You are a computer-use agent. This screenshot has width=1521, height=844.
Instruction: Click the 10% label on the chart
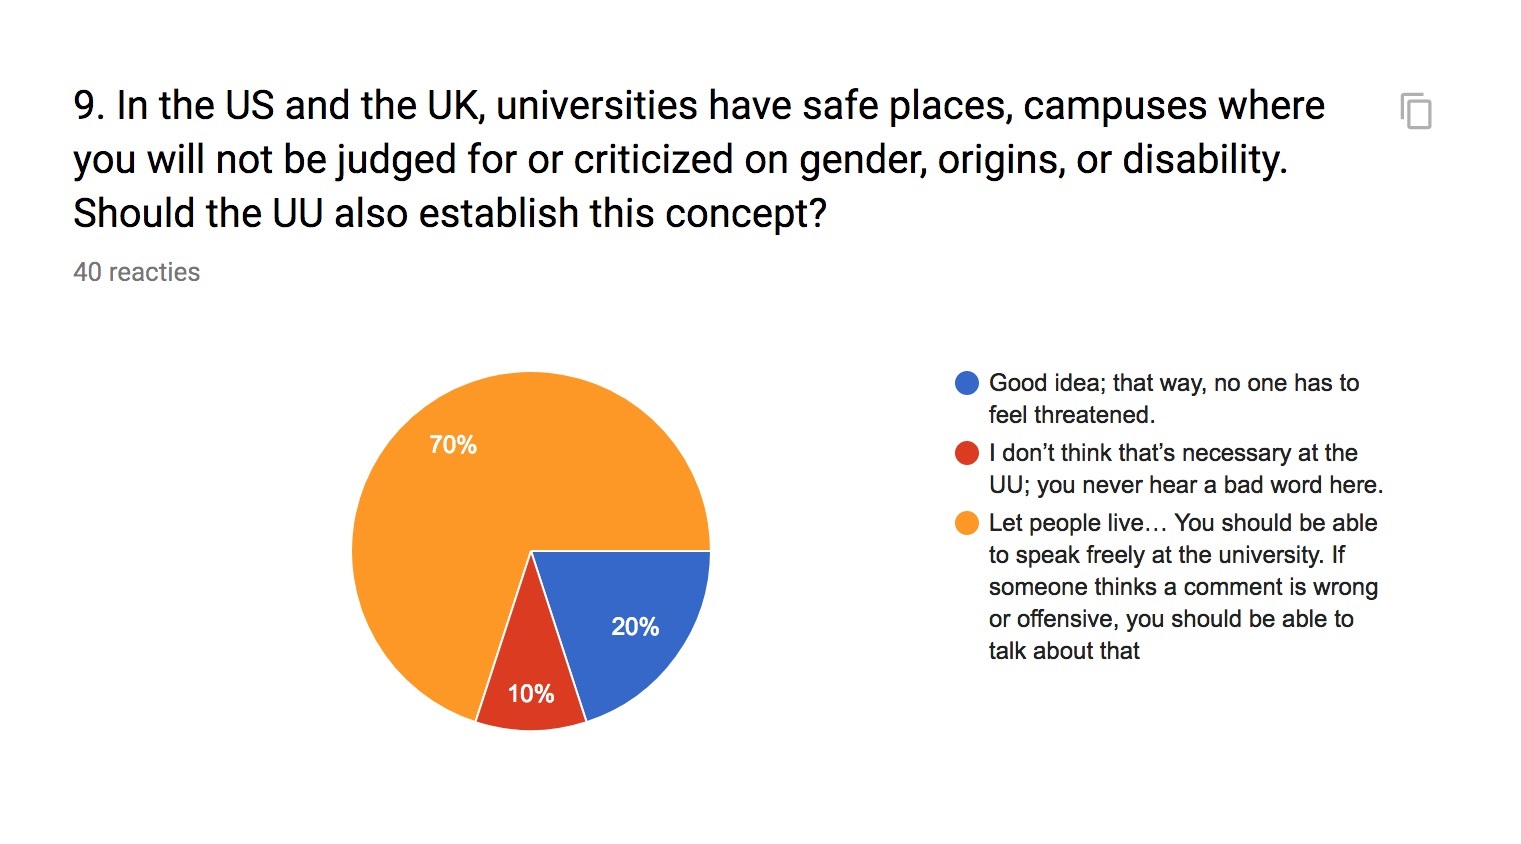531,694
